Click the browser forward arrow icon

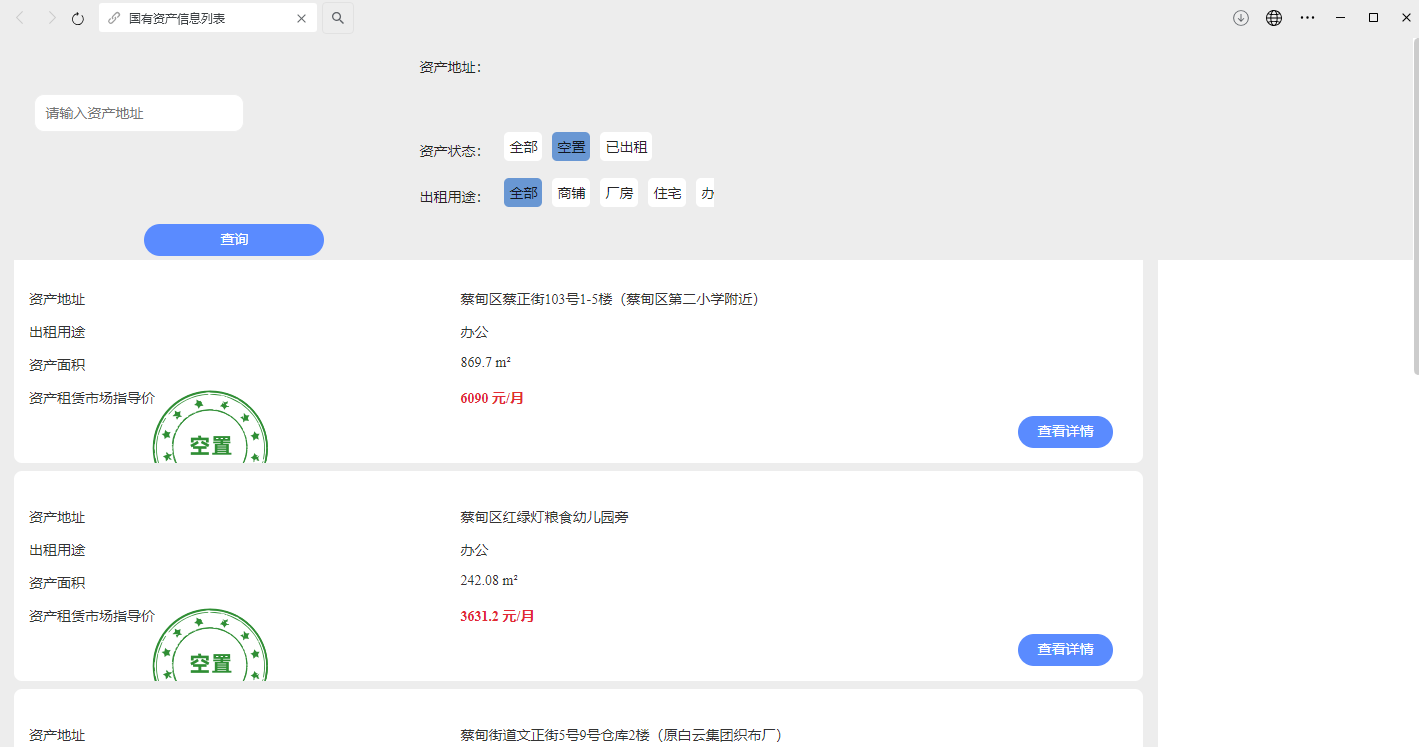[51, 18]
